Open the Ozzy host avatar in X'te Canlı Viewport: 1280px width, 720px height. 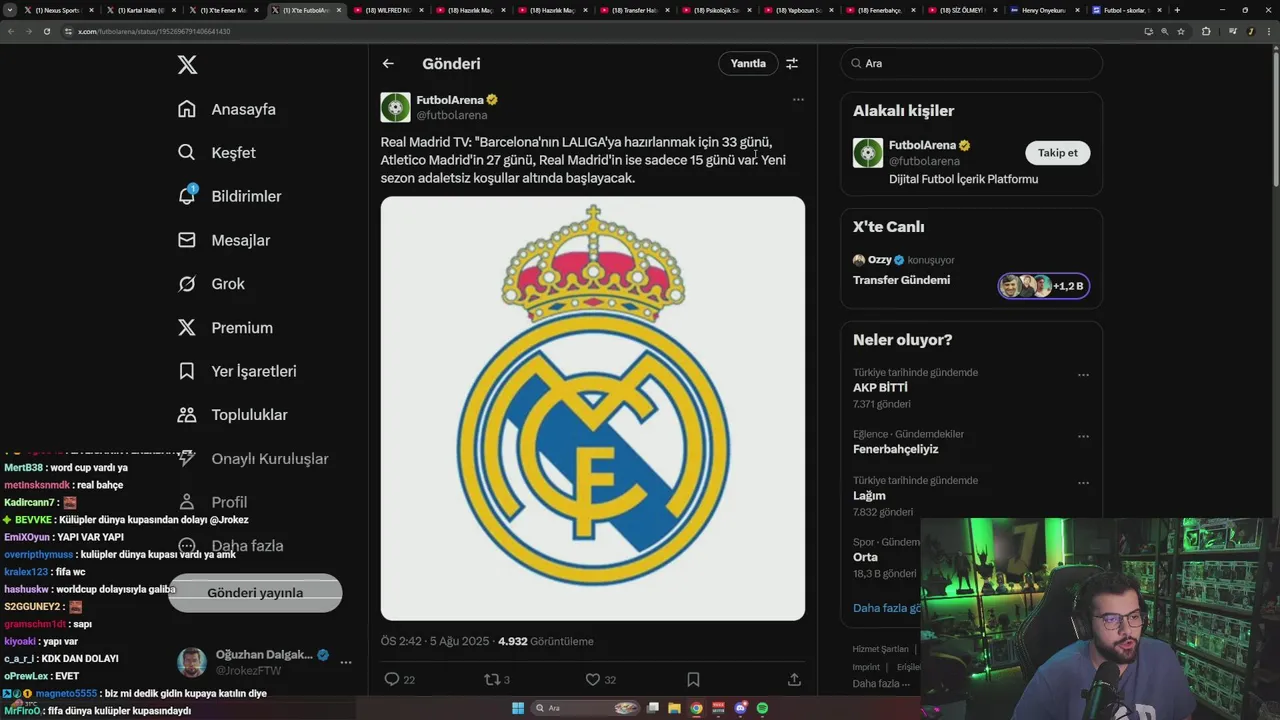(x=859, y=260)
